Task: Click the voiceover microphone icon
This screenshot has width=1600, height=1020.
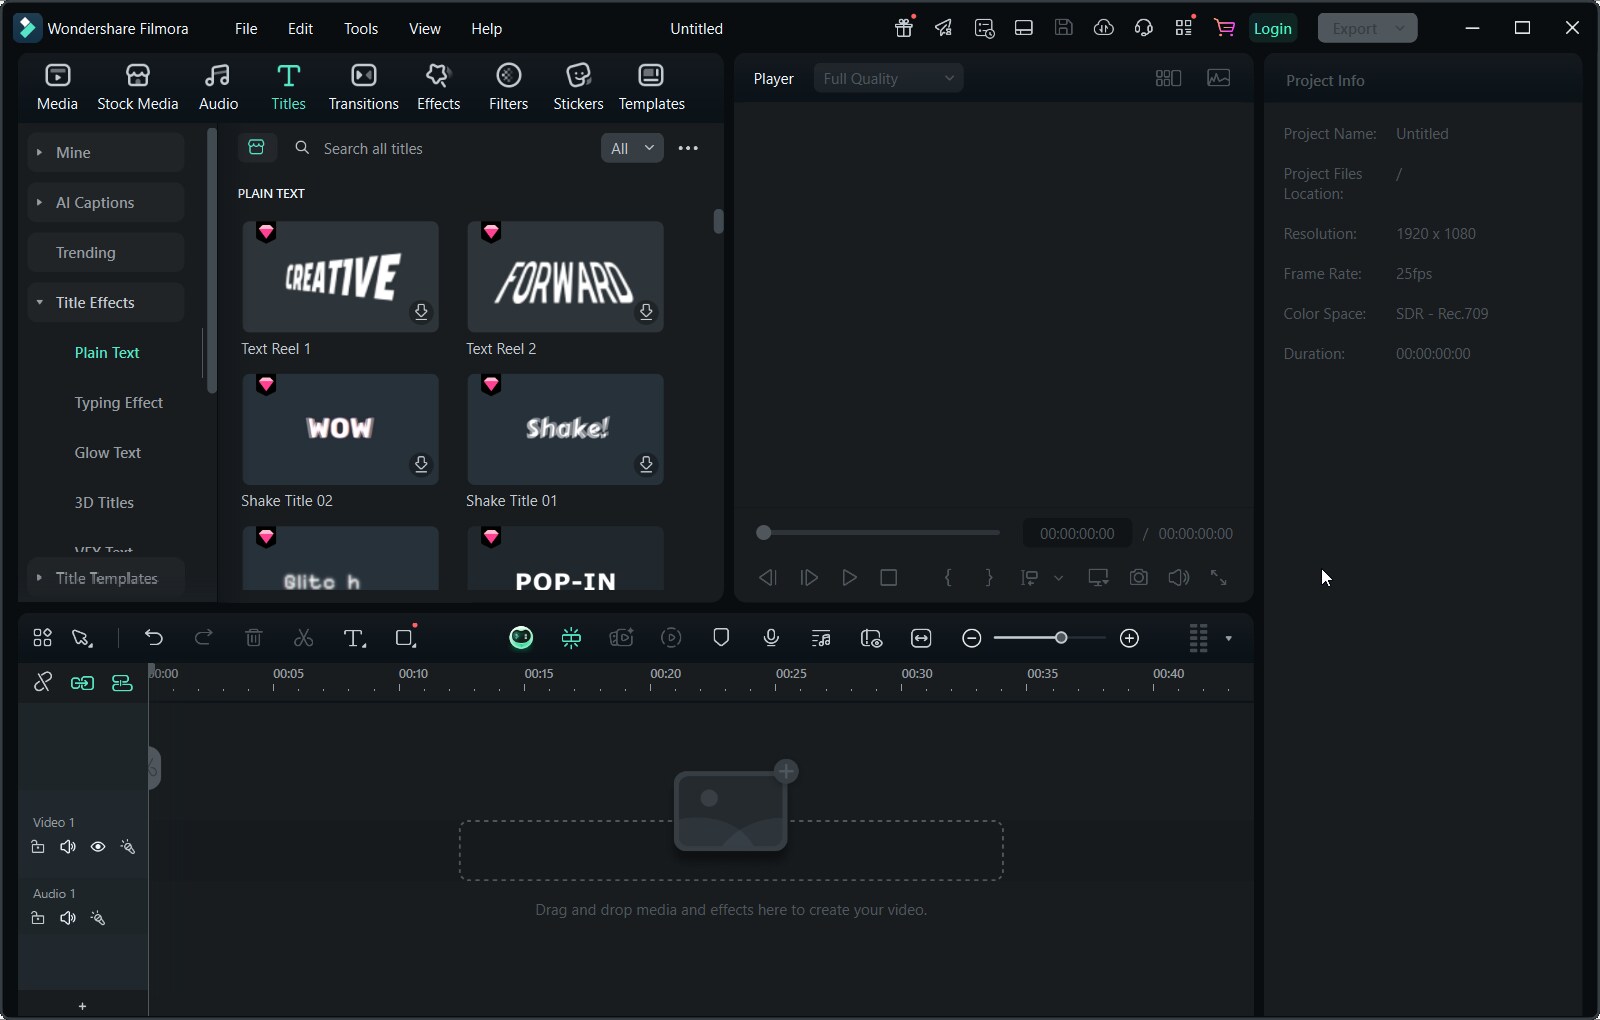Action: click(x=771, y=638)
